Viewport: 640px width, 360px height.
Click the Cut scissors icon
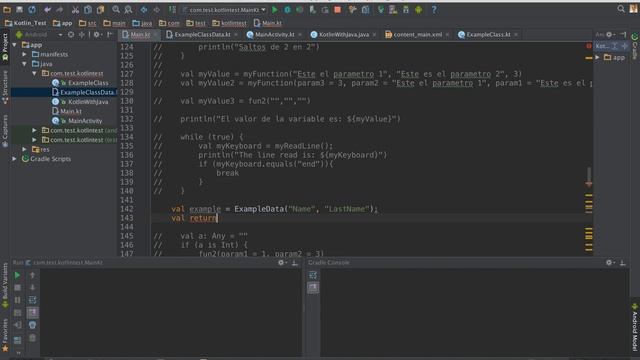[x=76, y=9]
